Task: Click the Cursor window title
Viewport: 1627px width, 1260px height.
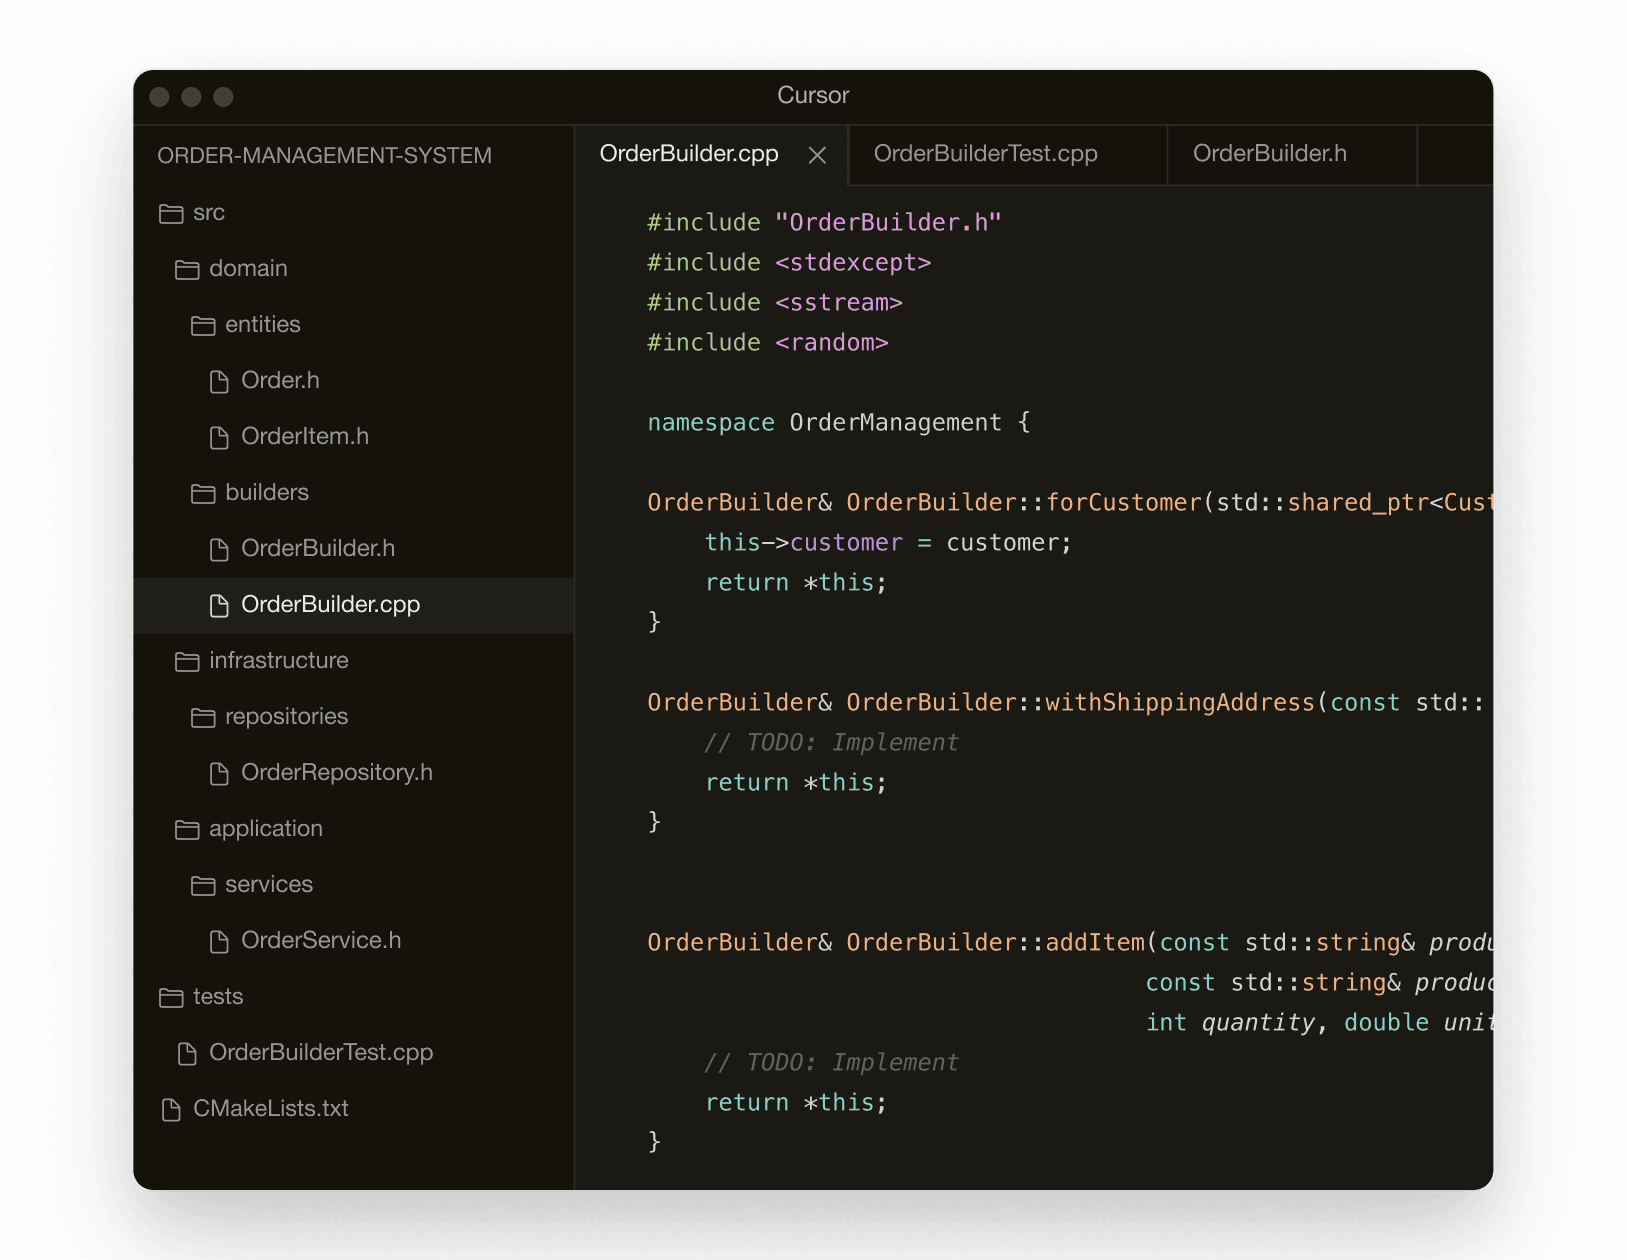Action: (x=813, y=95)
